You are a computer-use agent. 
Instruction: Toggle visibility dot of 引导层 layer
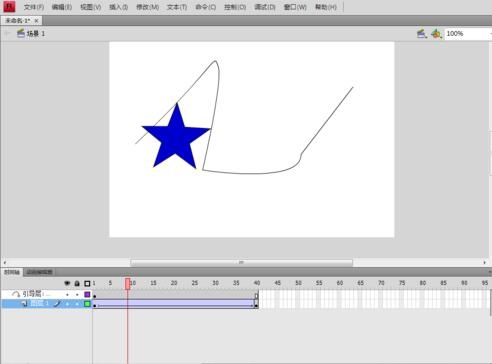(67, 295)
